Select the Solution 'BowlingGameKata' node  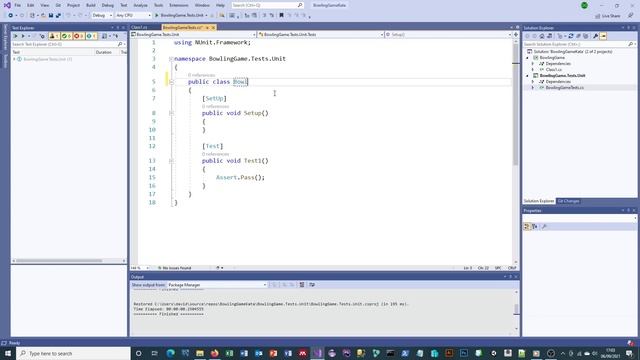[x=573, y=51]
